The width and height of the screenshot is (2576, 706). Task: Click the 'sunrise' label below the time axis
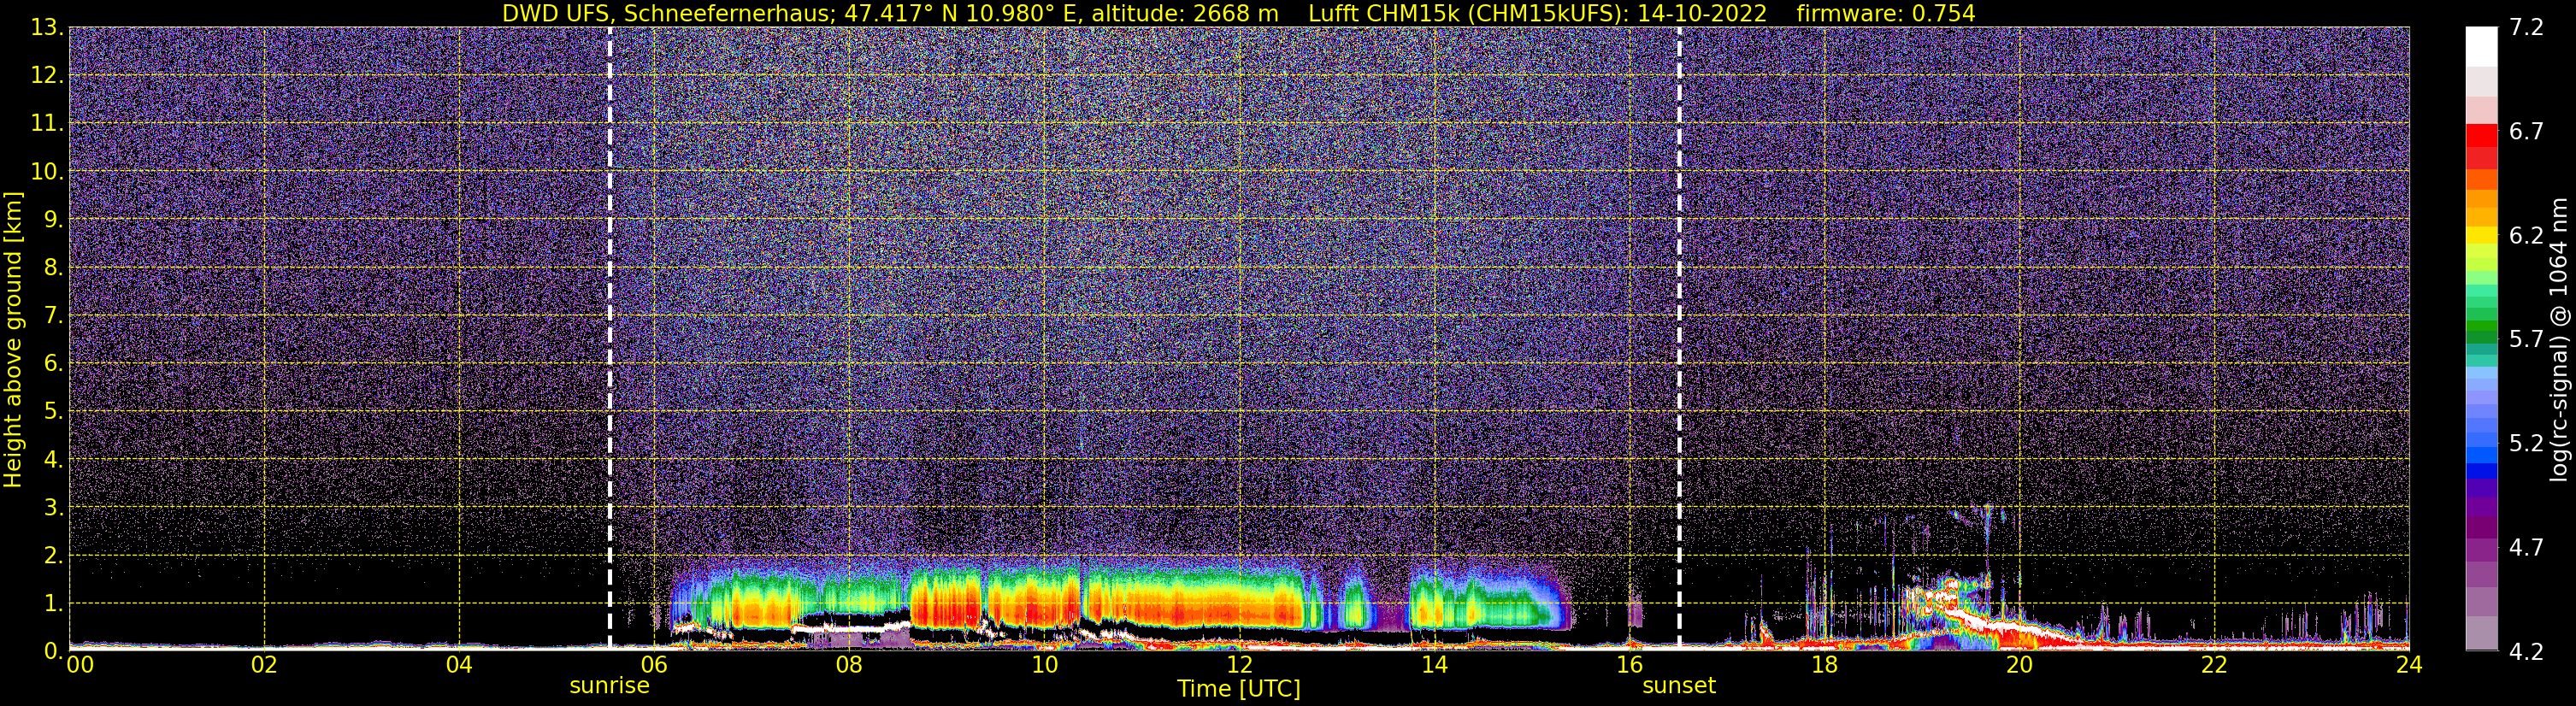[609, 686]
